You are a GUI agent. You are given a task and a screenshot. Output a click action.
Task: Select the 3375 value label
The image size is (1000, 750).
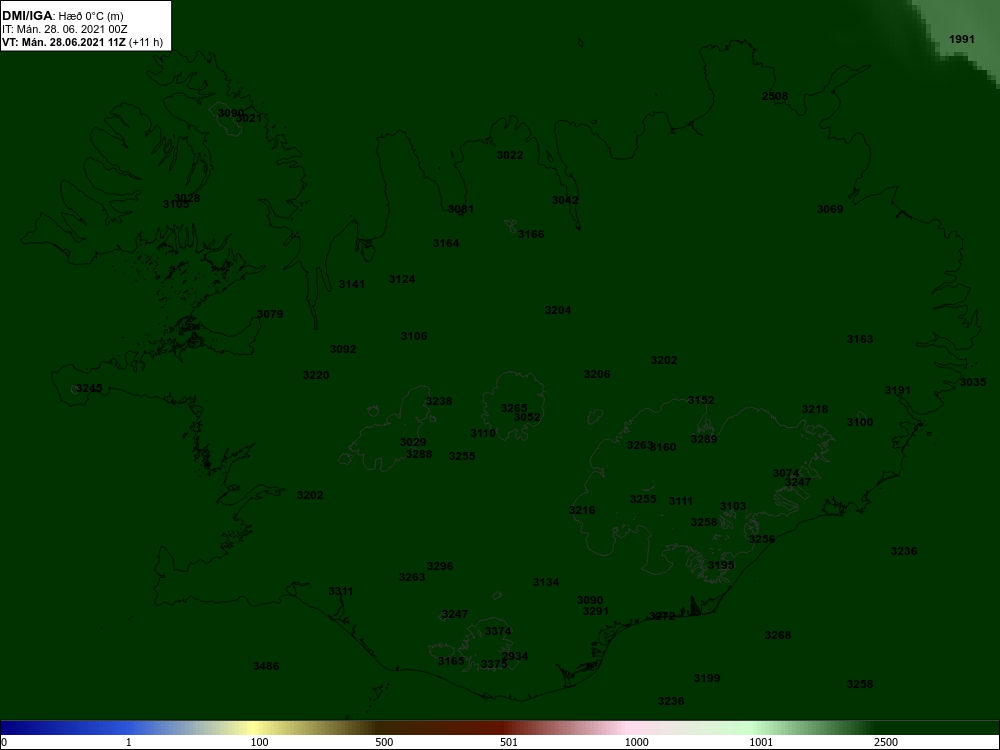494,665
